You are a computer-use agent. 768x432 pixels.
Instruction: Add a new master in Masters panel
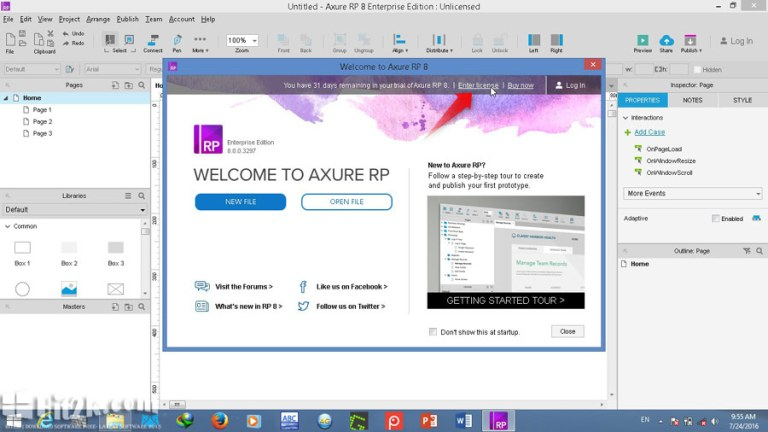click(115, 307)
